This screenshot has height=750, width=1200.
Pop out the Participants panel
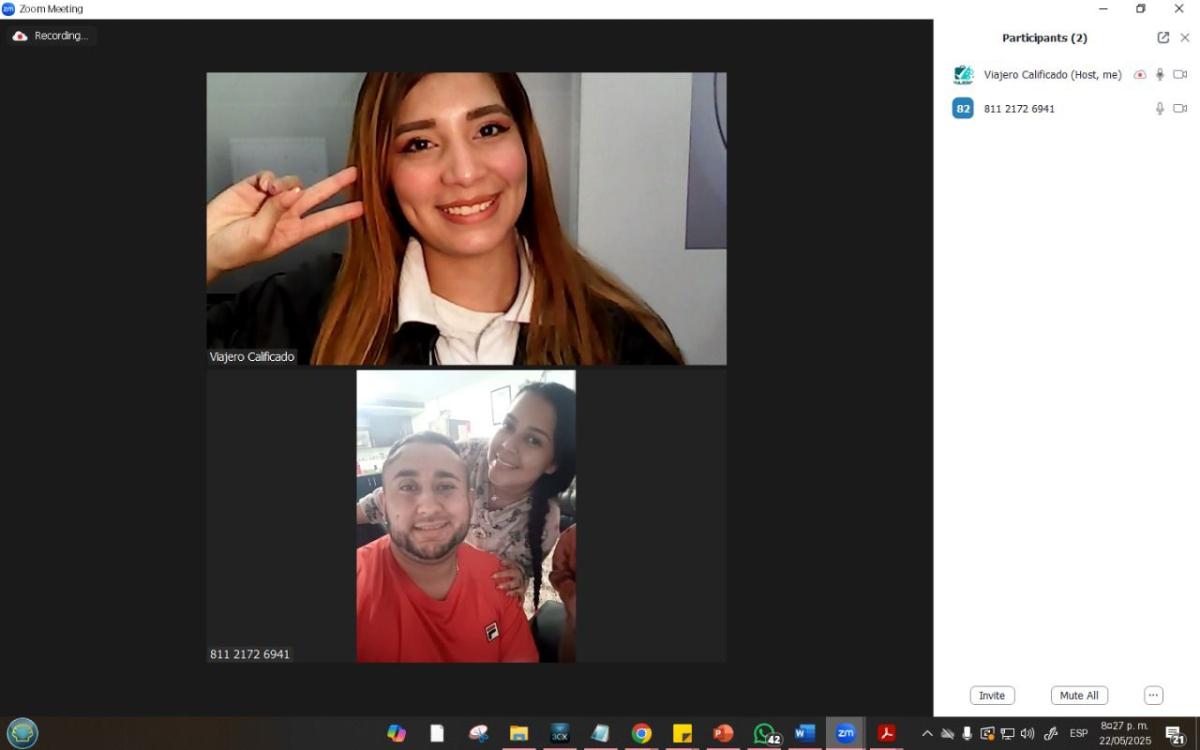1163,38
